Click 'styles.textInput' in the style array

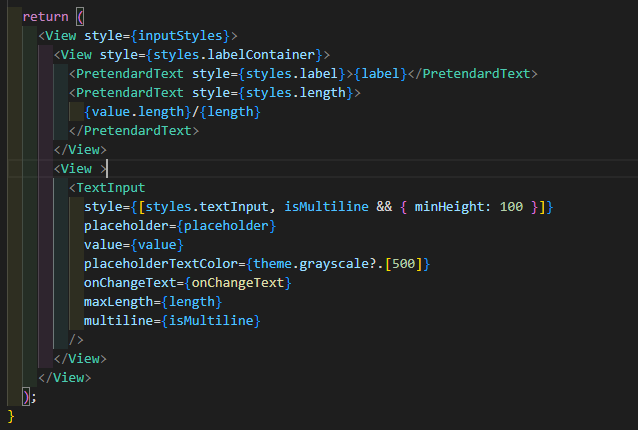[x=207, y=207]
